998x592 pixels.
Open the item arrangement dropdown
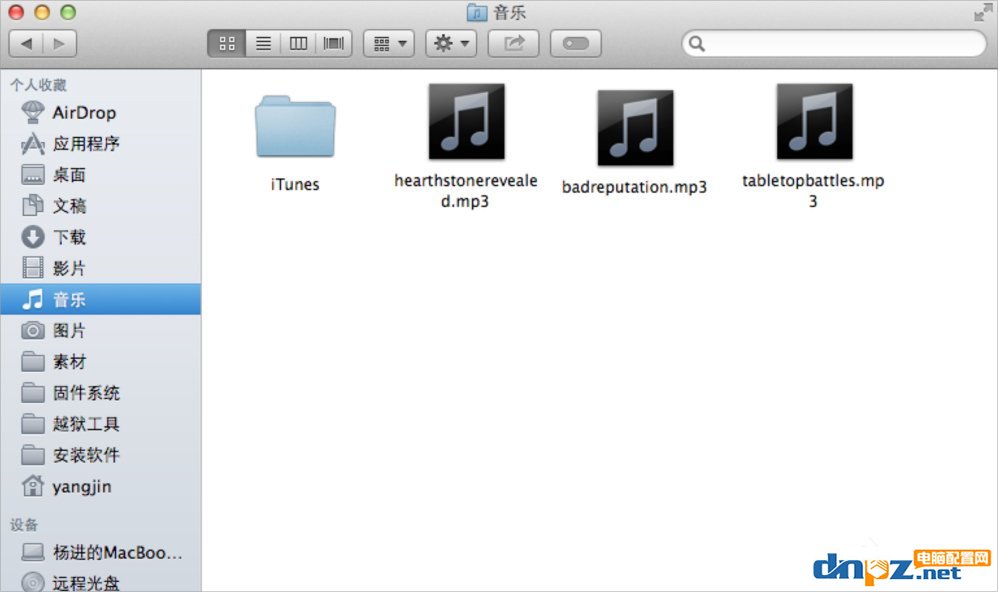(x=389, y=43)
